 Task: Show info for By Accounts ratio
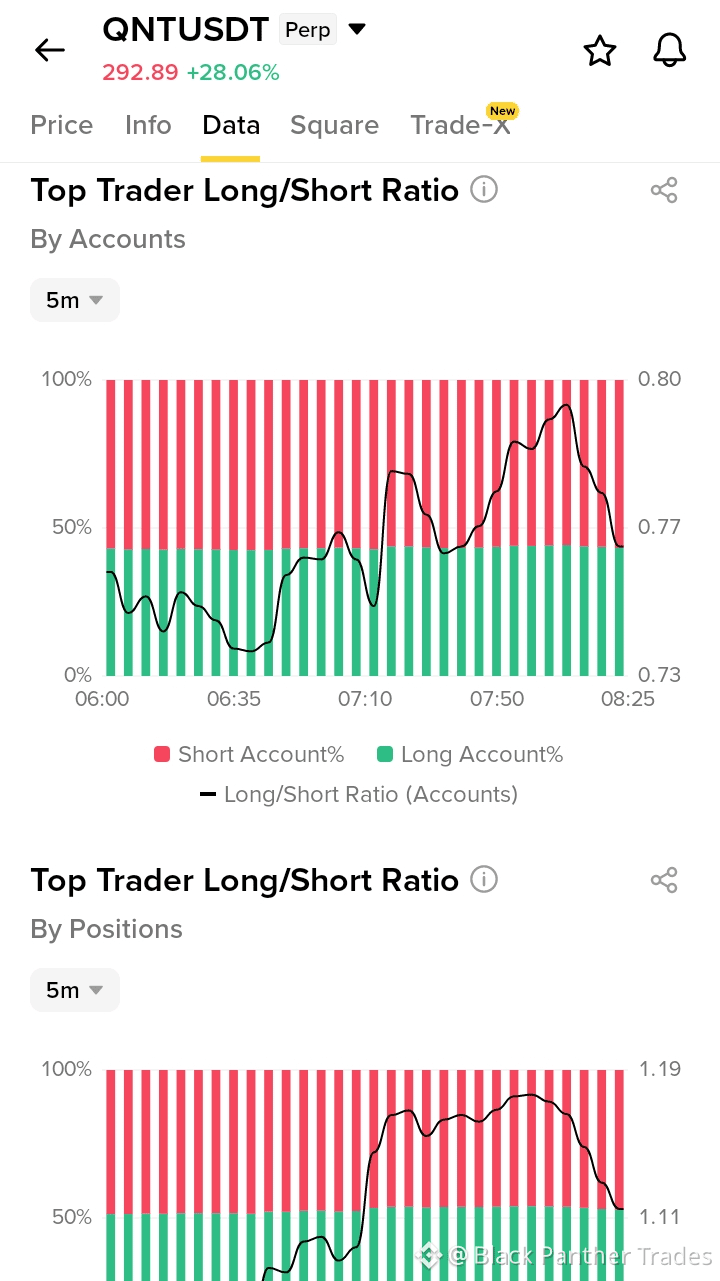[484, 189]
